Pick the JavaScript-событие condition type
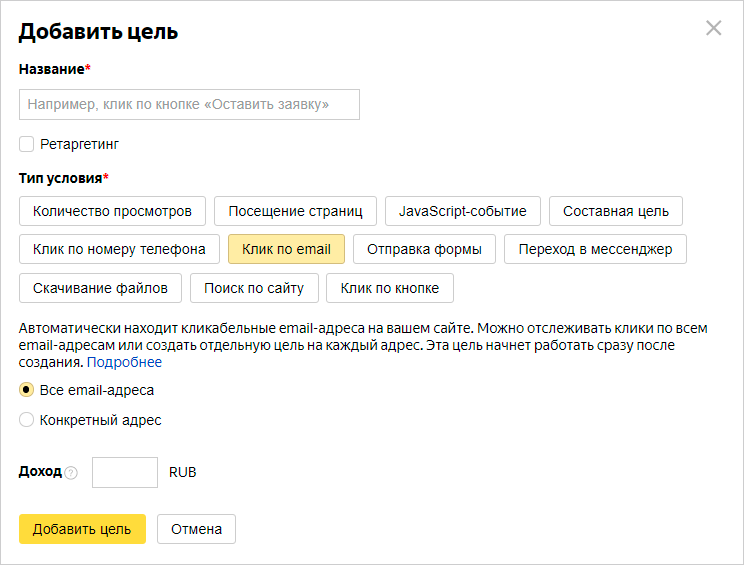 pos(463,211)
